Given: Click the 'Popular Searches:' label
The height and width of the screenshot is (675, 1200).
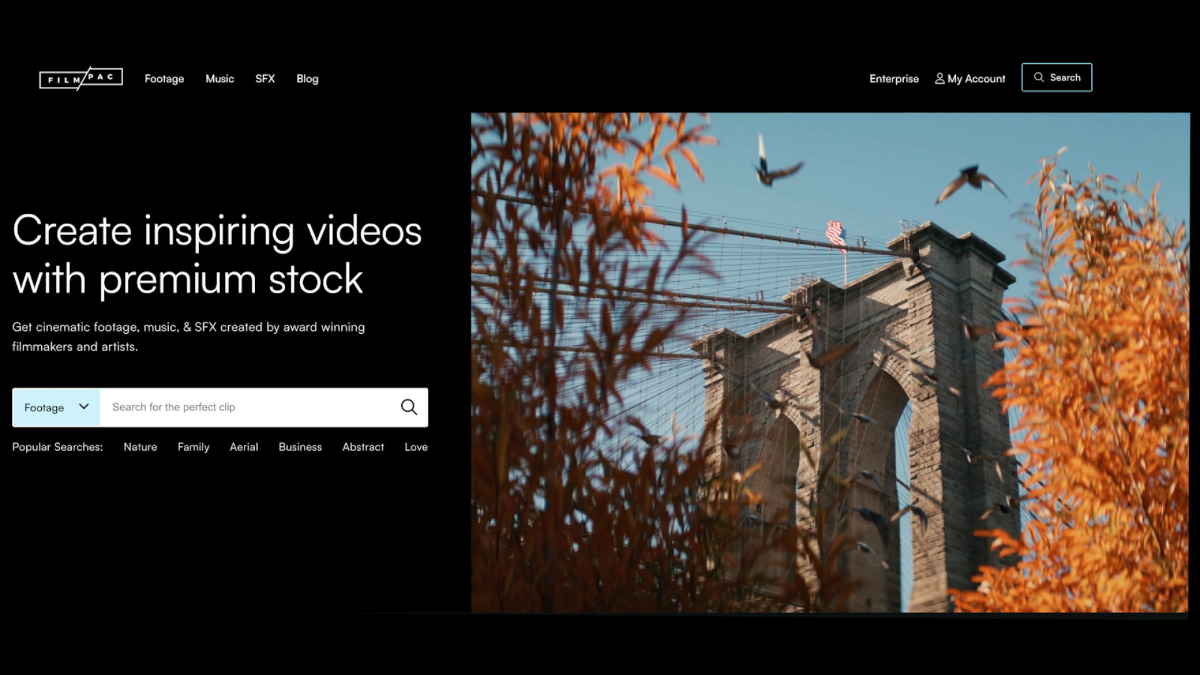Looking at the screenshot, I should tap(58, 447).
